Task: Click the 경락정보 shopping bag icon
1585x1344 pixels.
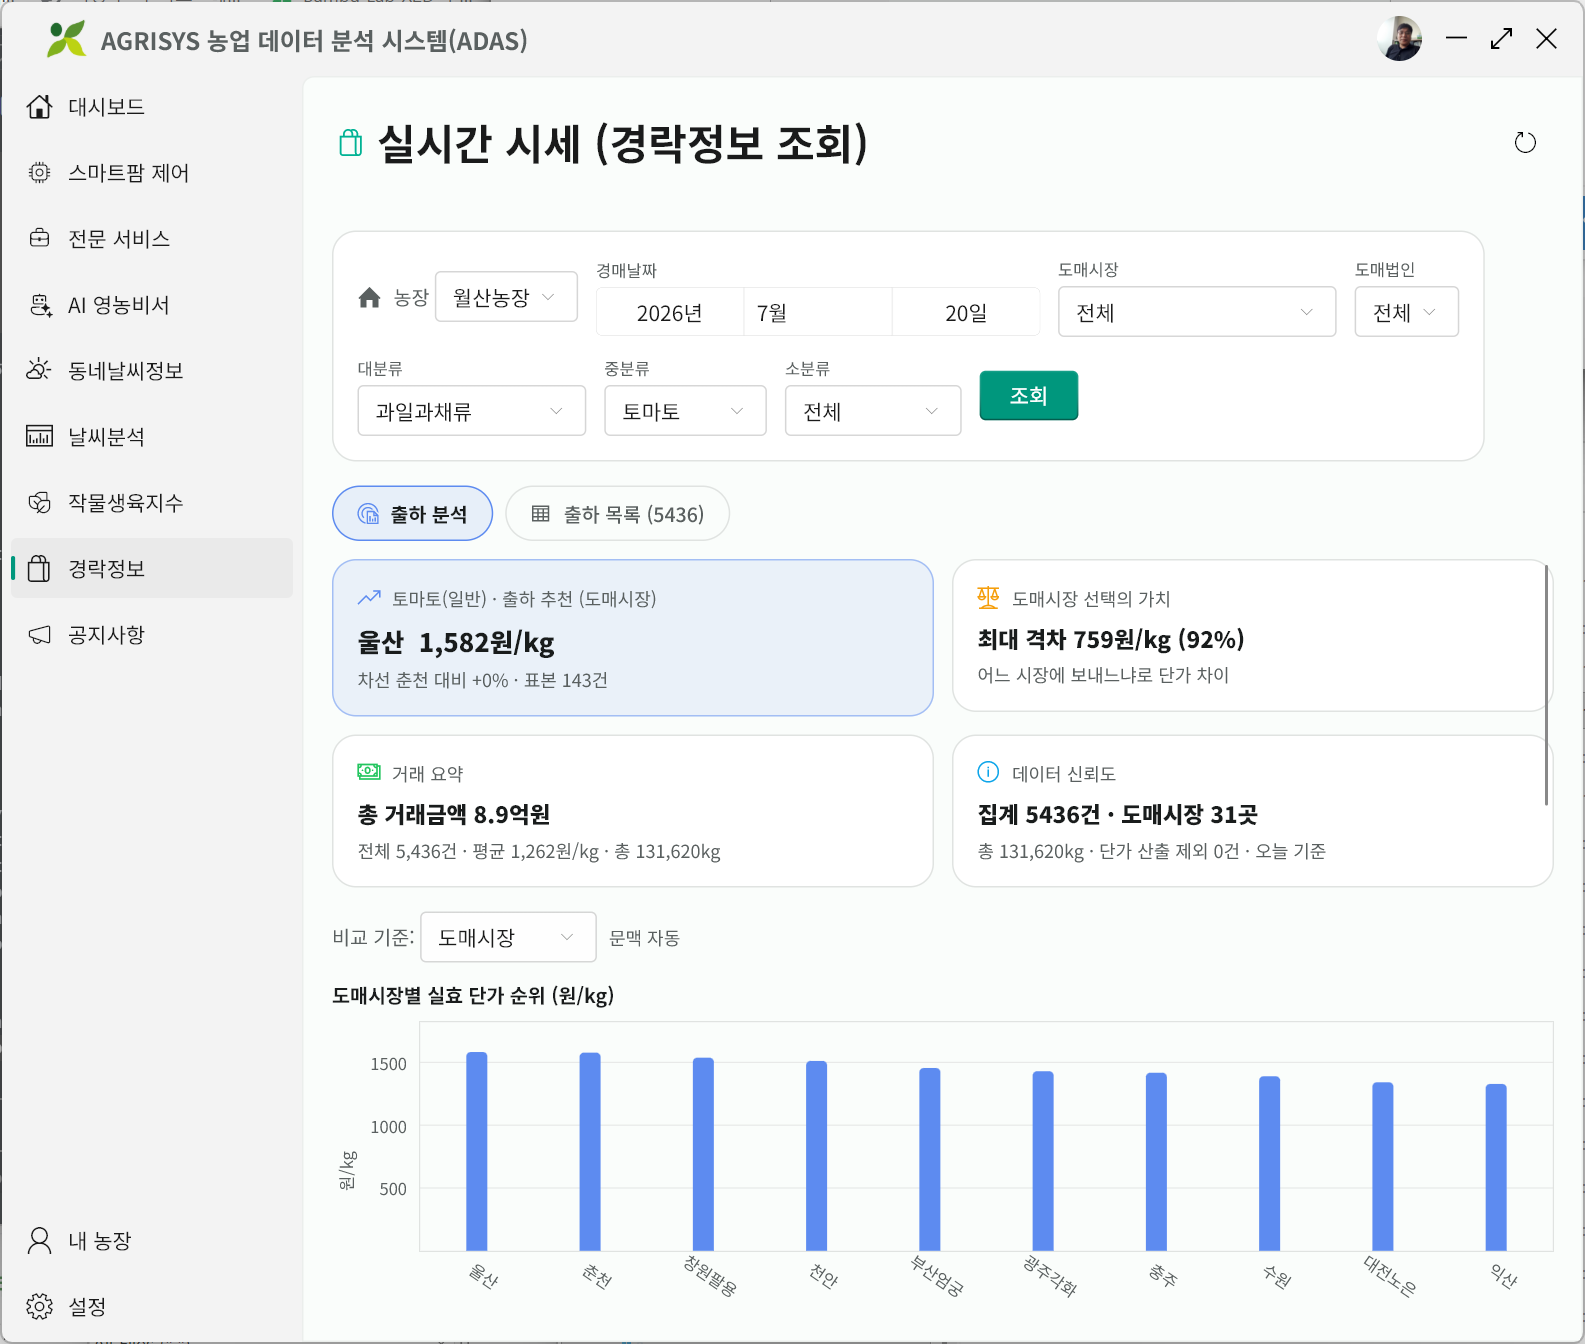Action: [39, 568]
